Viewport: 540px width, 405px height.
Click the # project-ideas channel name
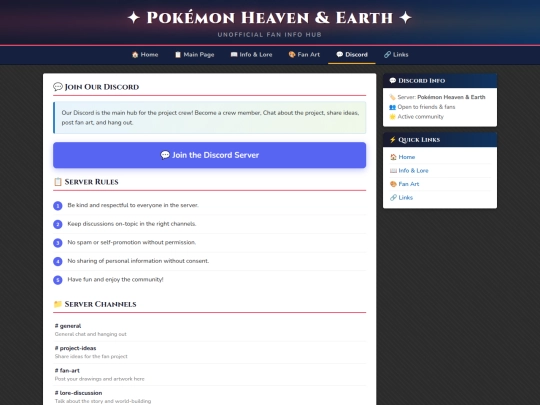tap(75, 348)
